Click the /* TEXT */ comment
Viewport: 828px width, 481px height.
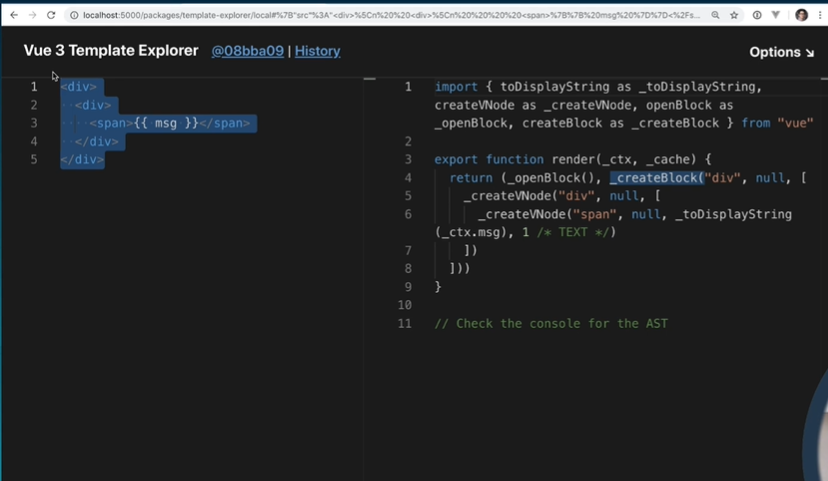click(573, 232)
